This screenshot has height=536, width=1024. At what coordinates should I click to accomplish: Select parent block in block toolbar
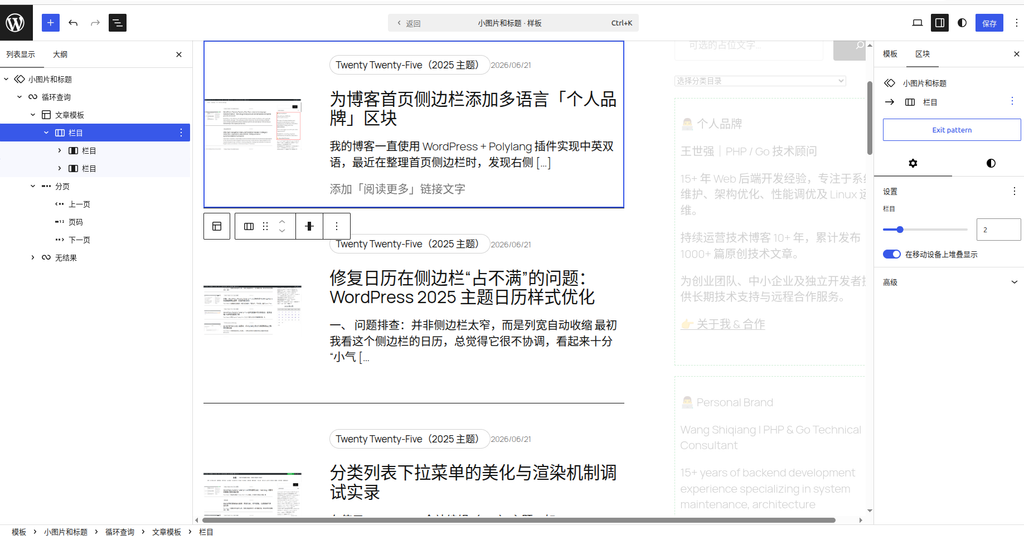coord(217,226)
